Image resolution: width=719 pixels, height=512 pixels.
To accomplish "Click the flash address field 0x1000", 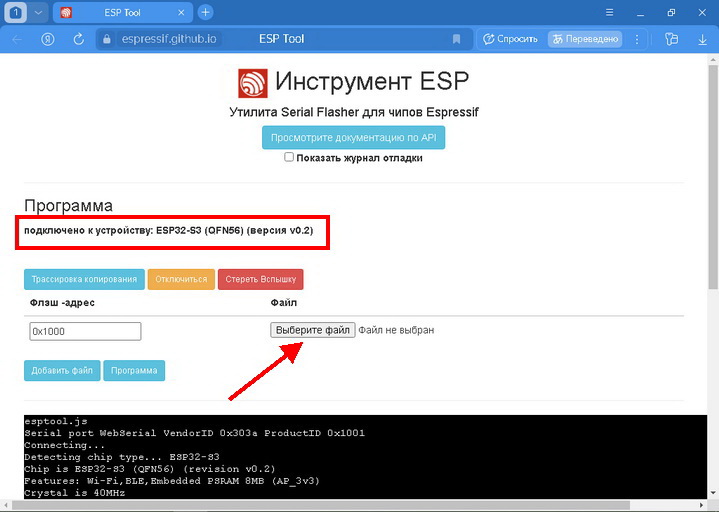I will pos(85,331).
